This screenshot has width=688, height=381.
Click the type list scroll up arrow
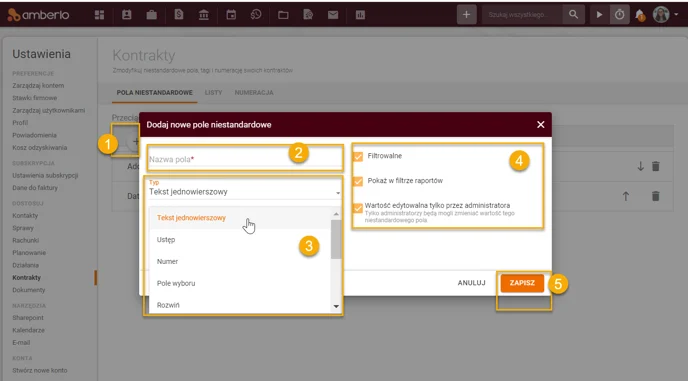(336, 214)
